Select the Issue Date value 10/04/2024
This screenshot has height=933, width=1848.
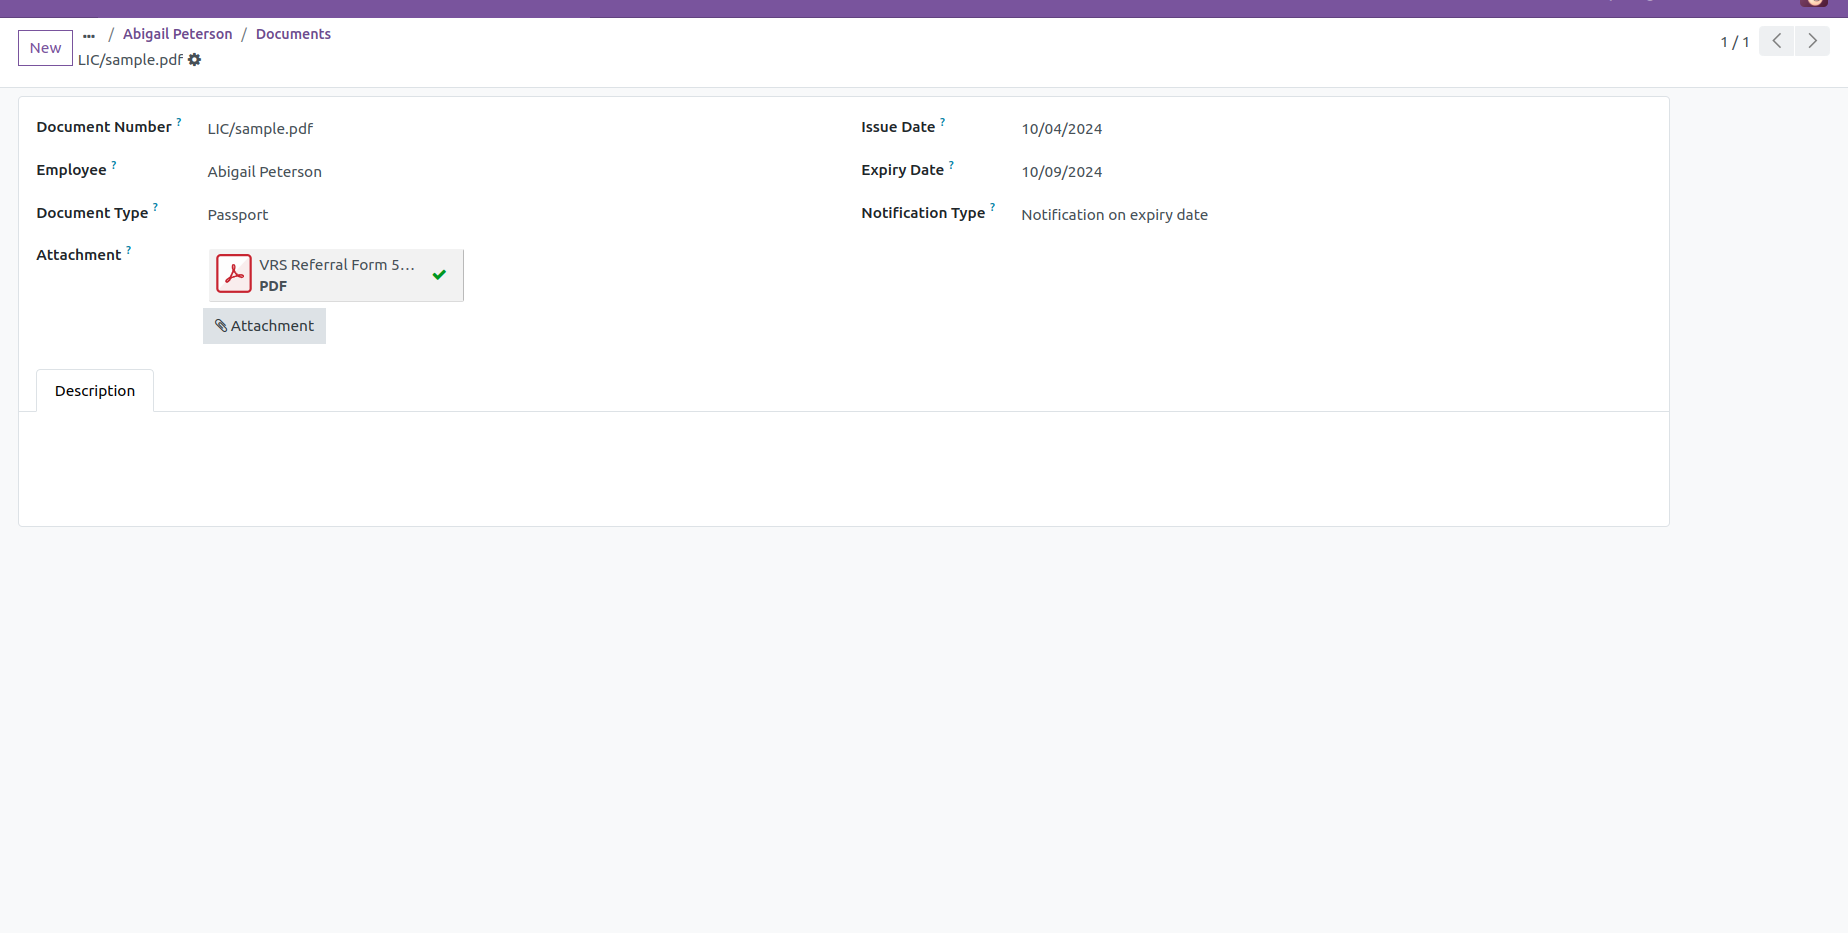pos(1061,129)
